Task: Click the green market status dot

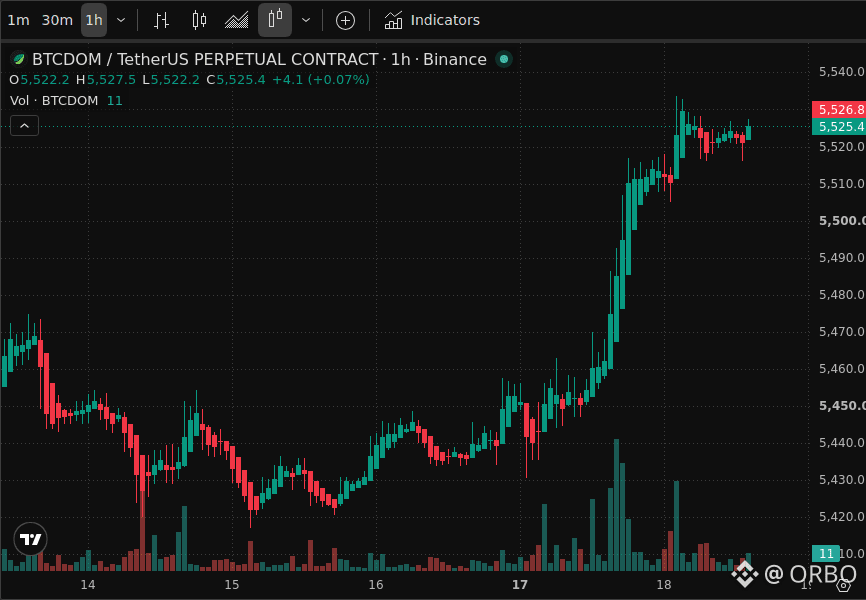Action: tap(504, 59)
